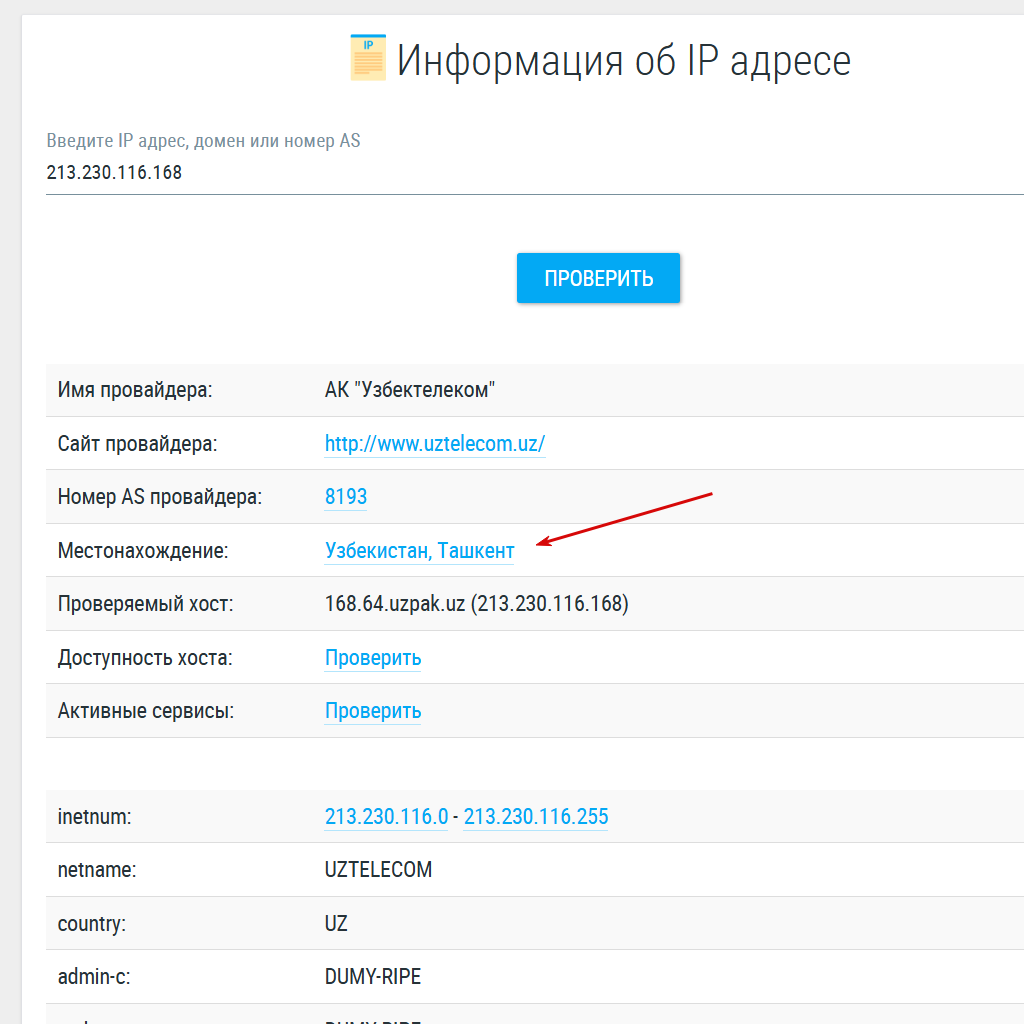This screenshot has height=1024, width=1024.
Task: Open the 213.230.116.255 inetnum link
Action: (x=536, y=817)
